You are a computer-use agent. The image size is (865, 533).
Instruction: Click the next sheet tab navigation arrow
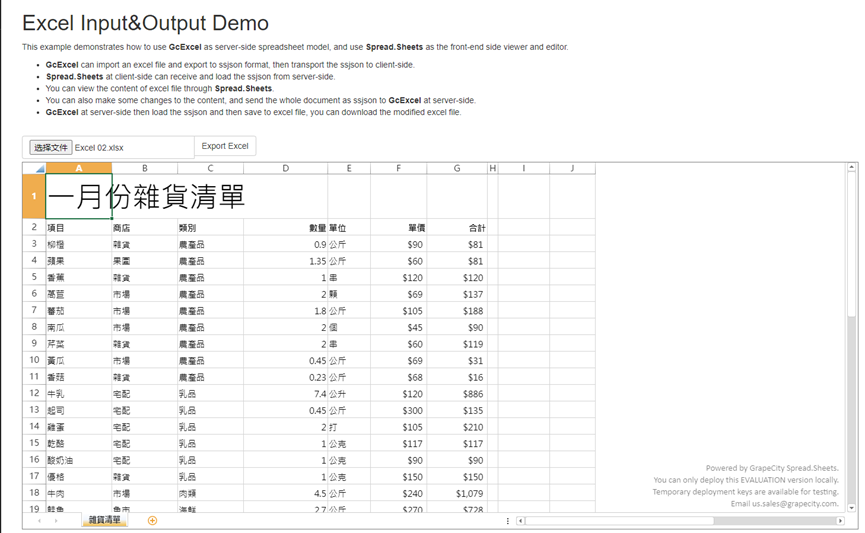(56, 520)
